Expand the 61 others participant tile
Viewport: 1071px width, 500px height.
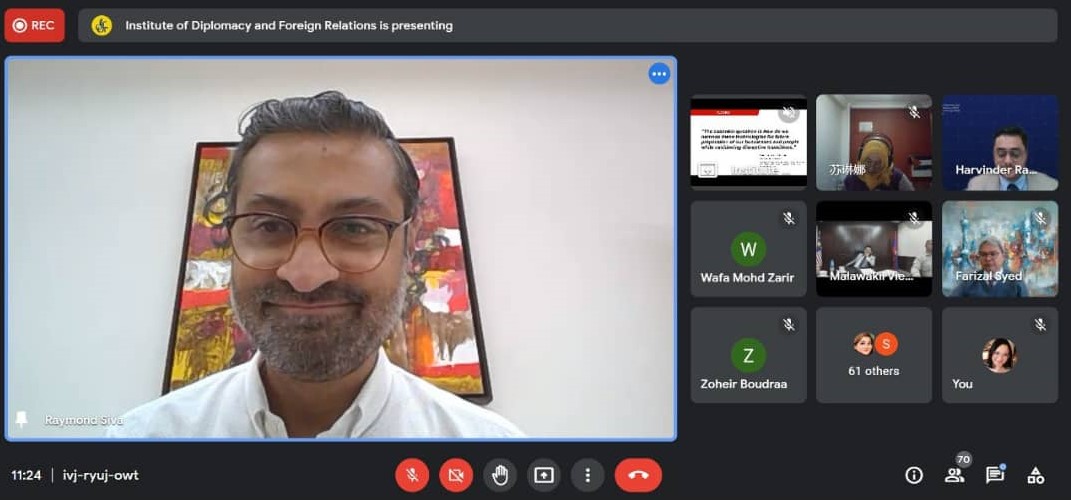click(x=873, y=355)
